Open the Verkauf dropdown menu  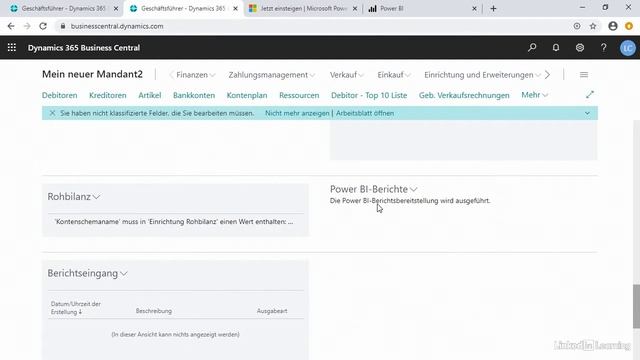(347, 75)
